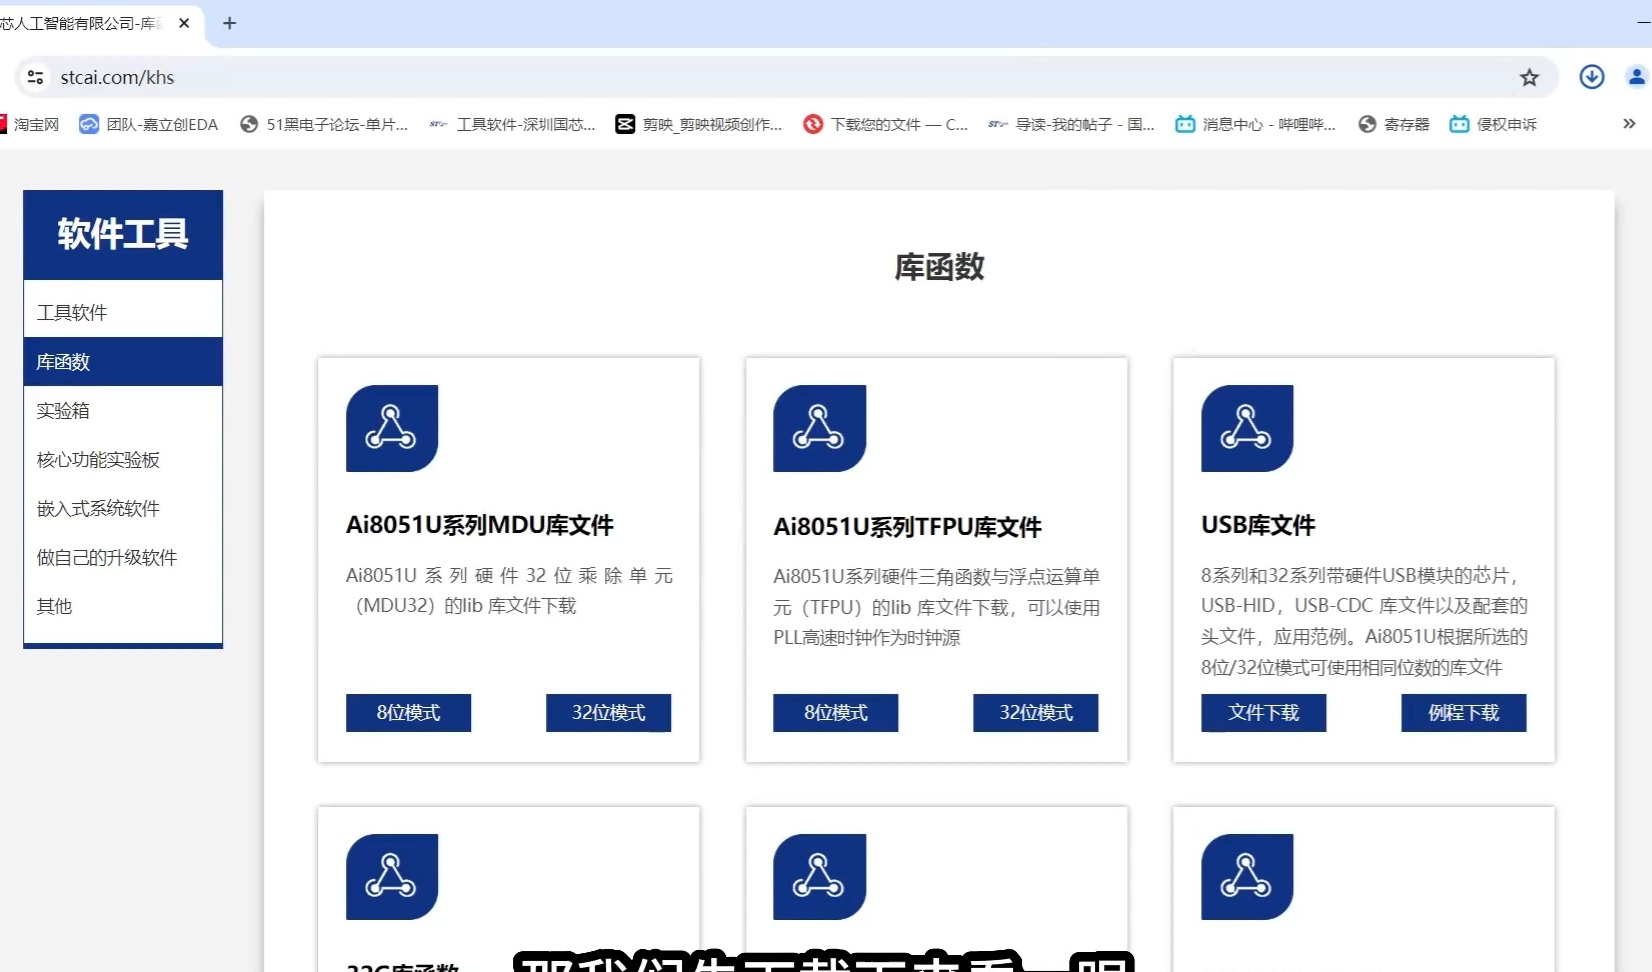Viewport: 1652px width, 972px height.
Task: Open the 导读-我的帖子 bookmark
Action: pyautogui.click(x=1071, y=124)
